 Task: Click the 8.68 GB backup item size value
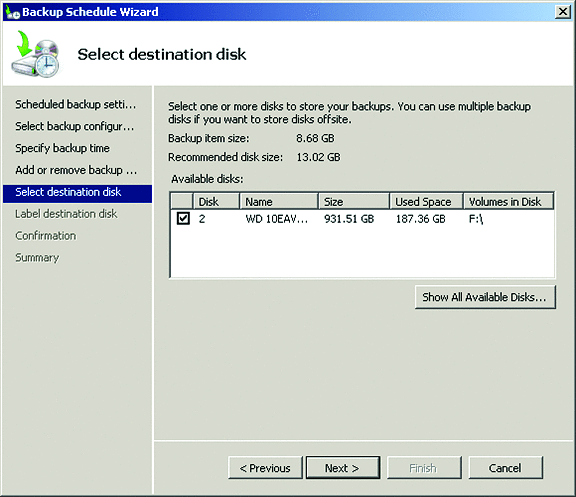(316, 138)
